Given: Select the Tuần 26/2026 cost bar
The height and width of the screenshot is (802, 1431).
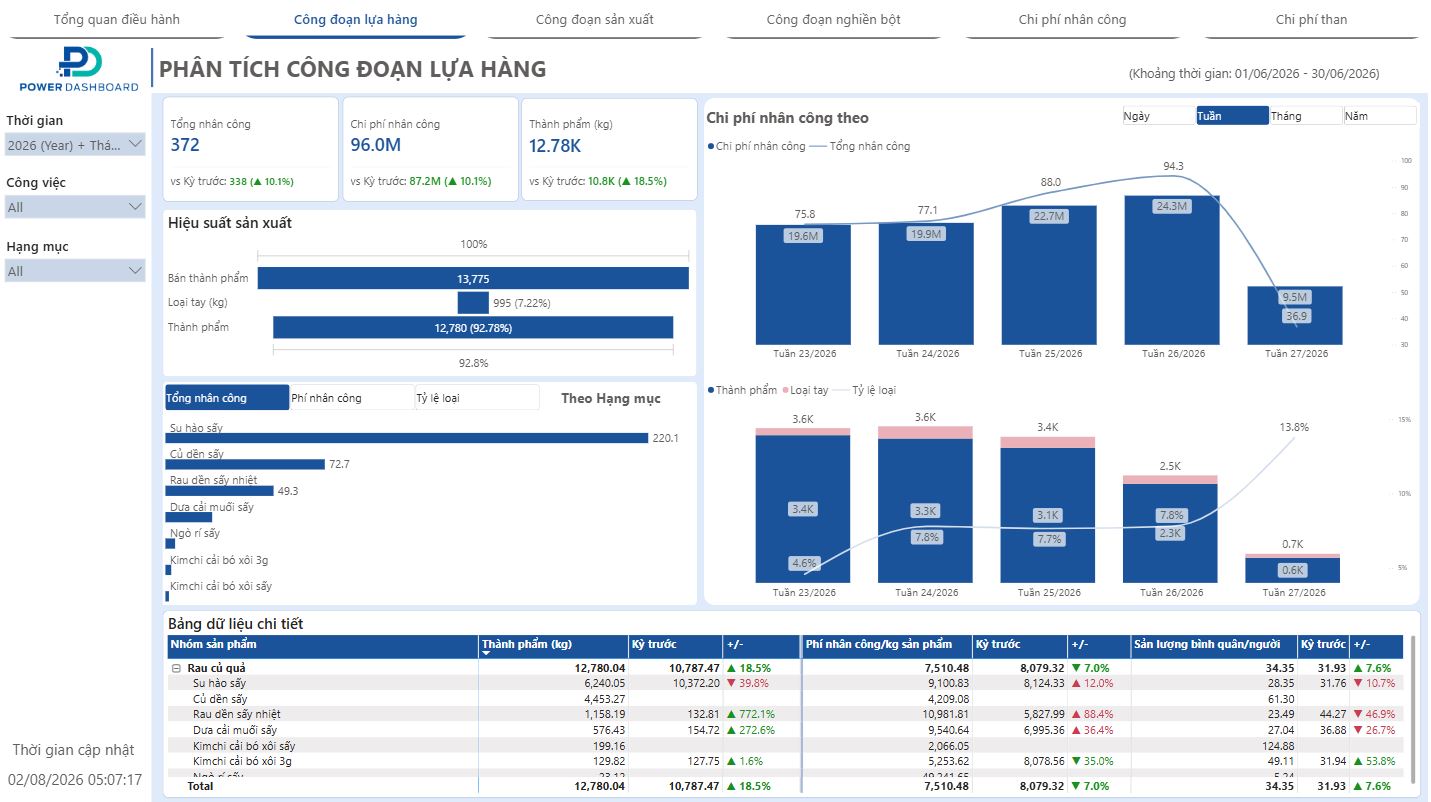Looking at the screenshot, I should 1173,270.
